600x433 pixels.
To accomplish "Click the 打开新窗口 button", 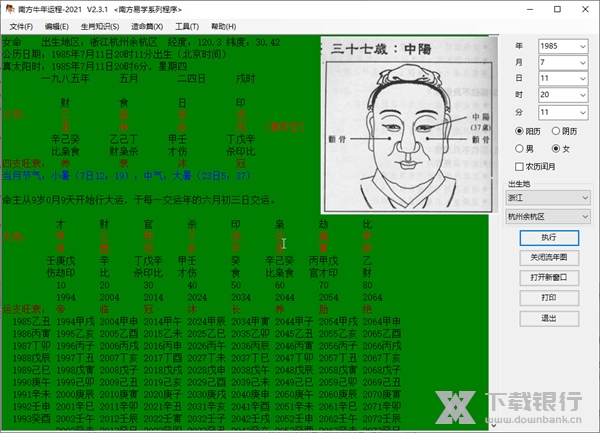I will click(x=548, y=277).
